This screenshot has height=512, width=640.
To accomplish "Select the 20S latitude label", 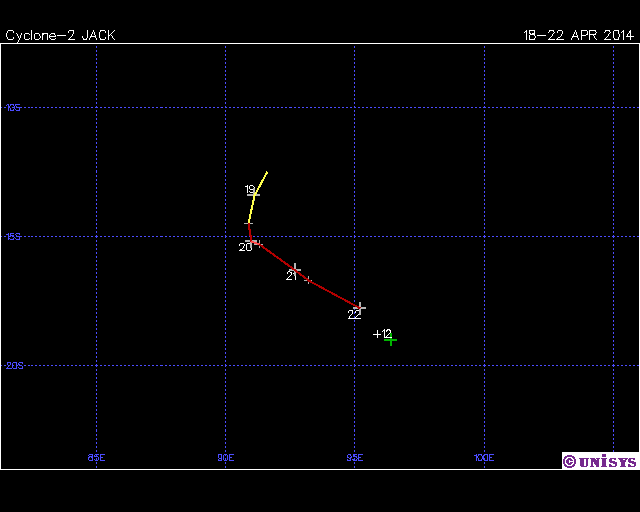I will coord(14,366).
